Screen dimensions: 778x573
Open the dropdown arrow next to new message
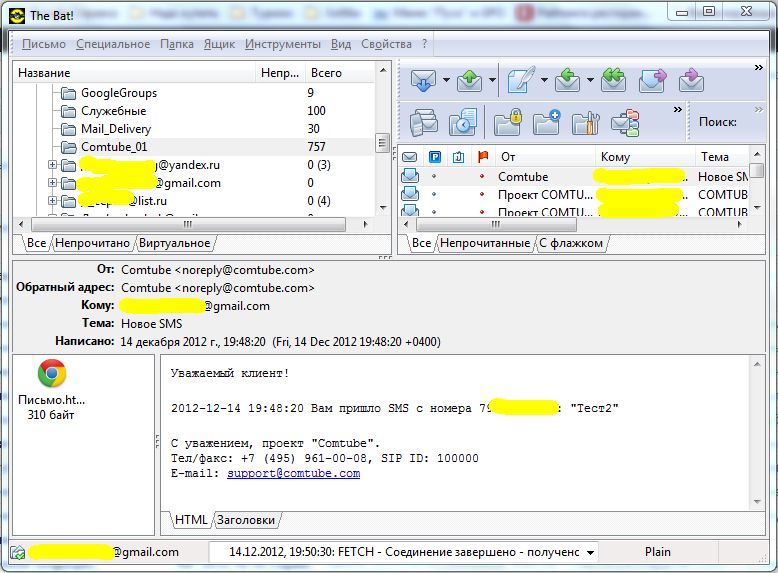[x=544, y=80]
